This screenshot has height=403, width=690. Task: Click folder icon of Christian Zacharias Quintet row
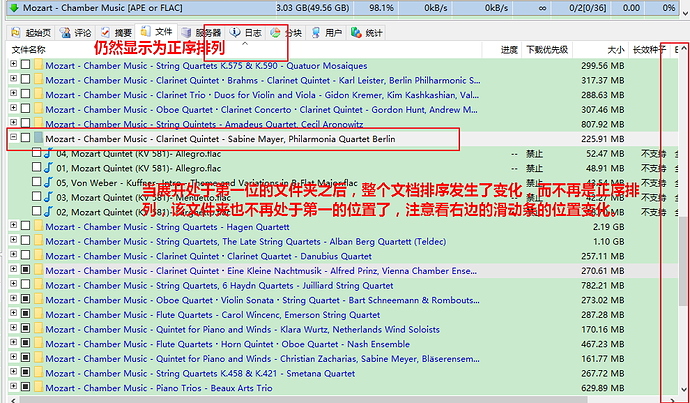click(39, 359)
